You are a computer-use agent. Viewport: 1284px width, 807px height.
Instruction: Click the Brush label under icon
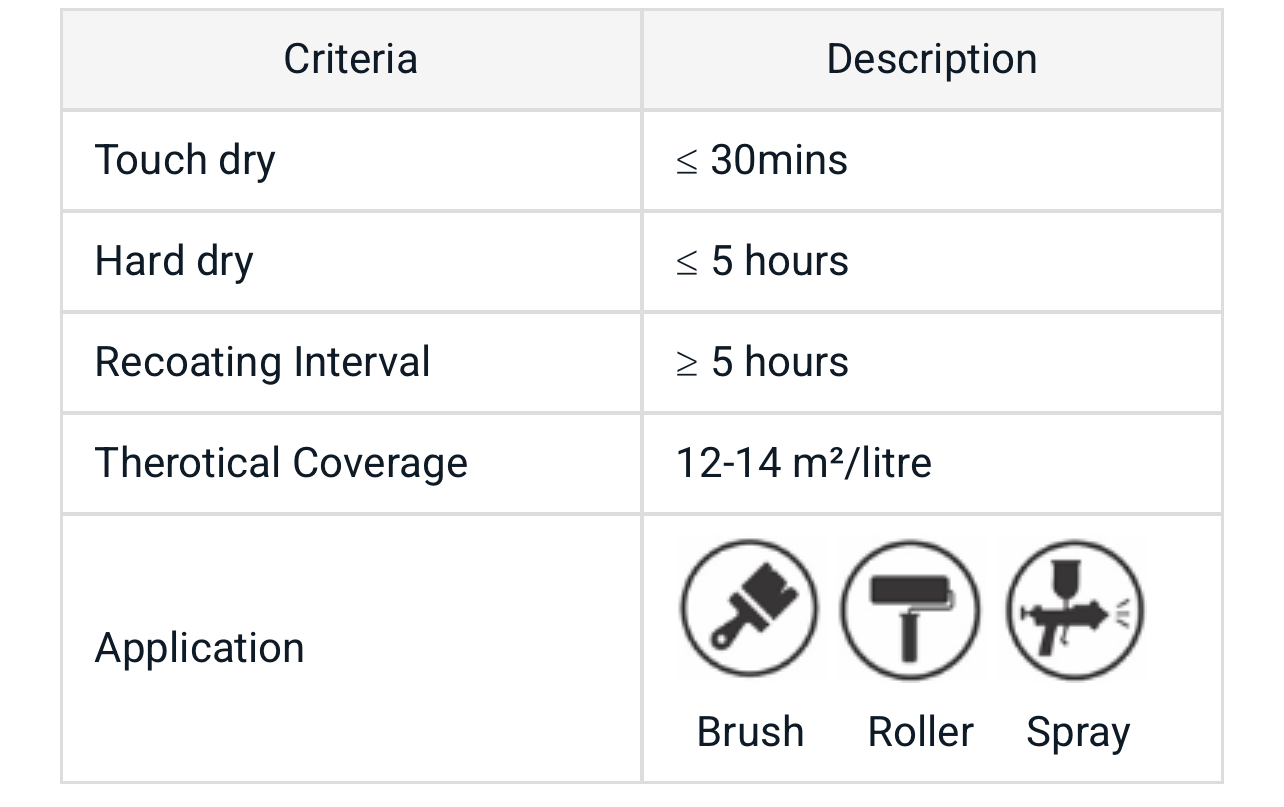(x=750, y=732)
